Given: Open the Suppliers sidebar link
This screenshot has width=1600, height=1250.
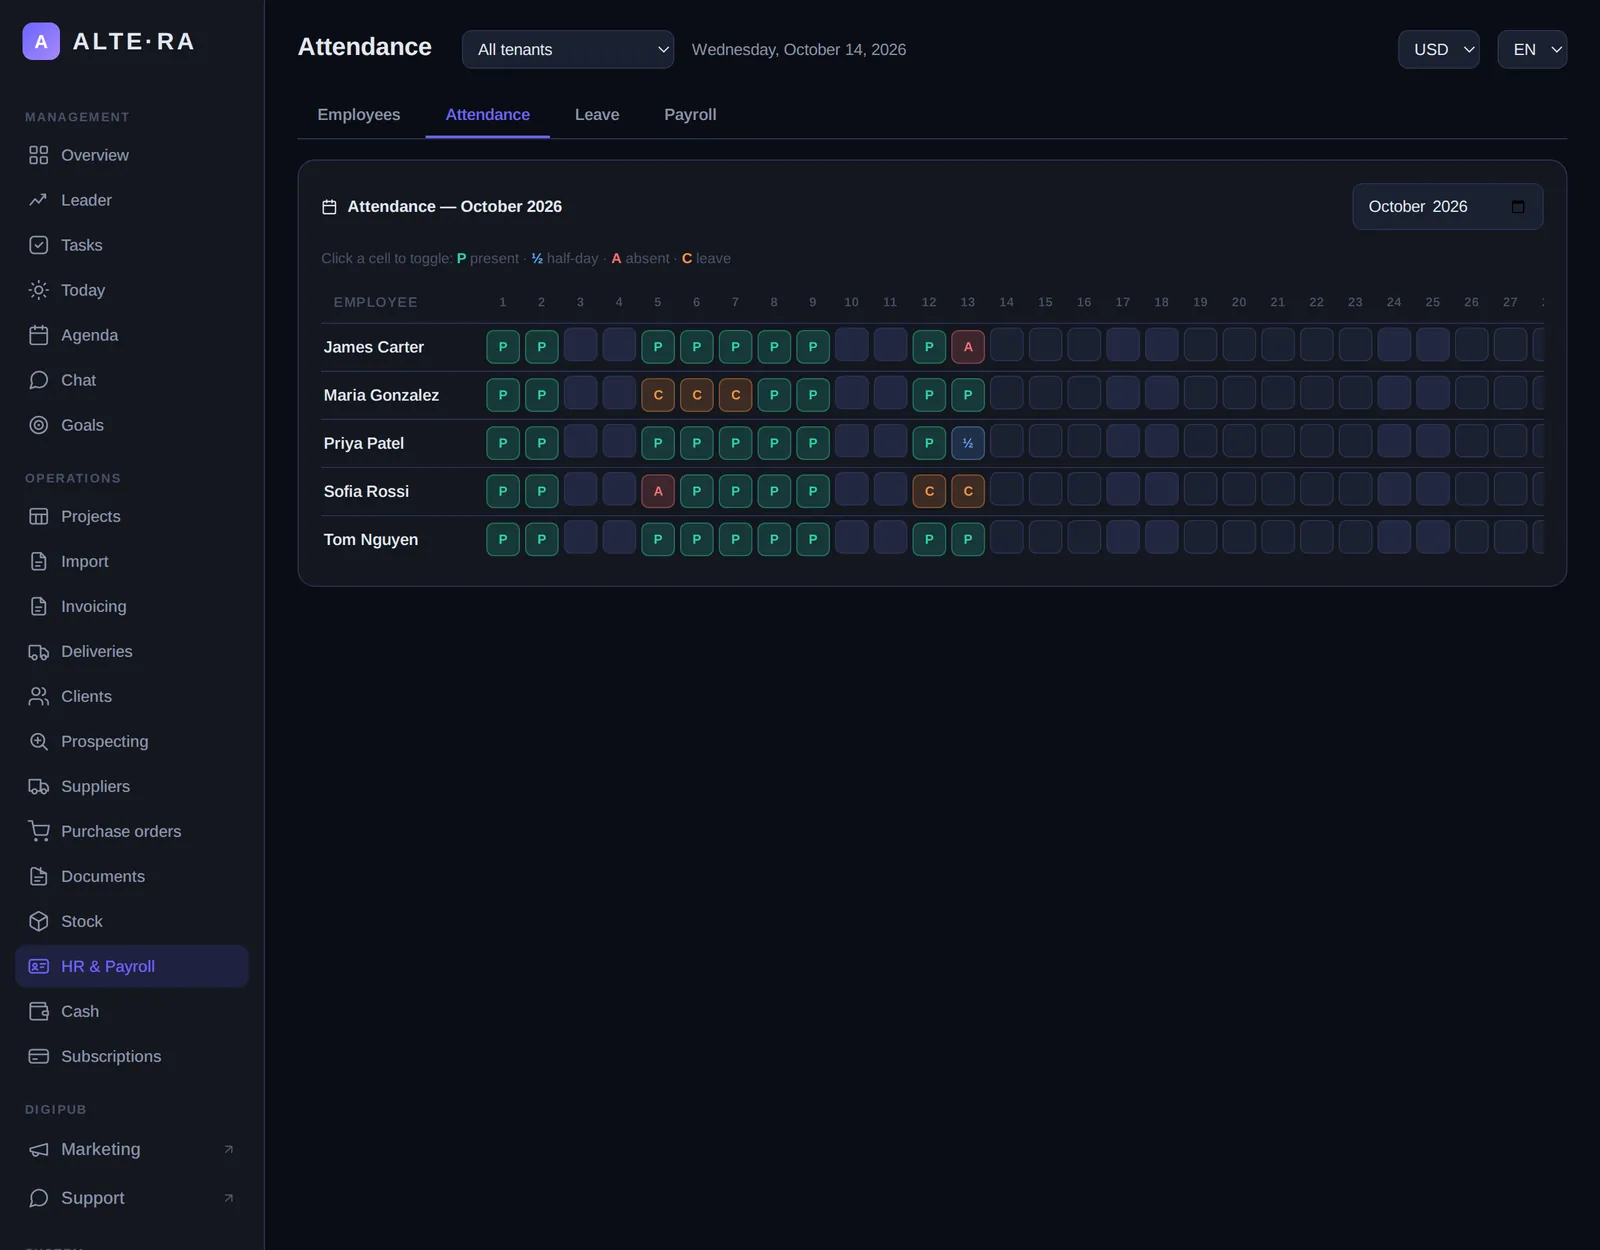Looking at the screenshot, I should pyautogui.click(x=132, y=786).
